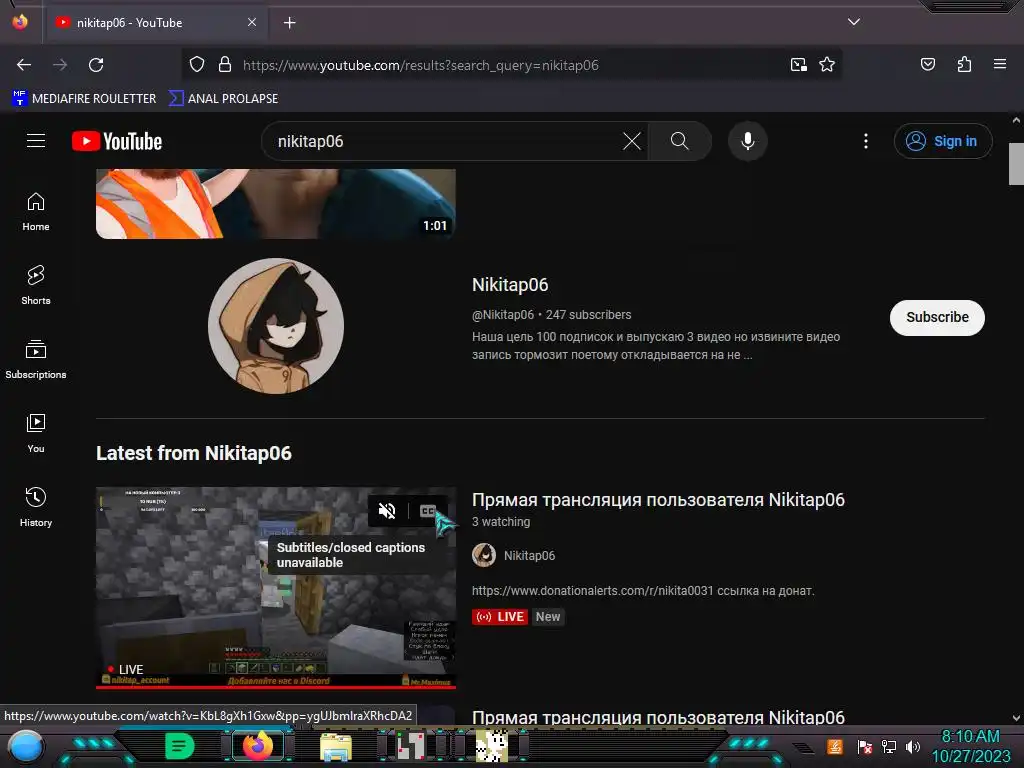Expand the list all tabs chevron
The image size is (1024, 768).
[x=854, y=22]
